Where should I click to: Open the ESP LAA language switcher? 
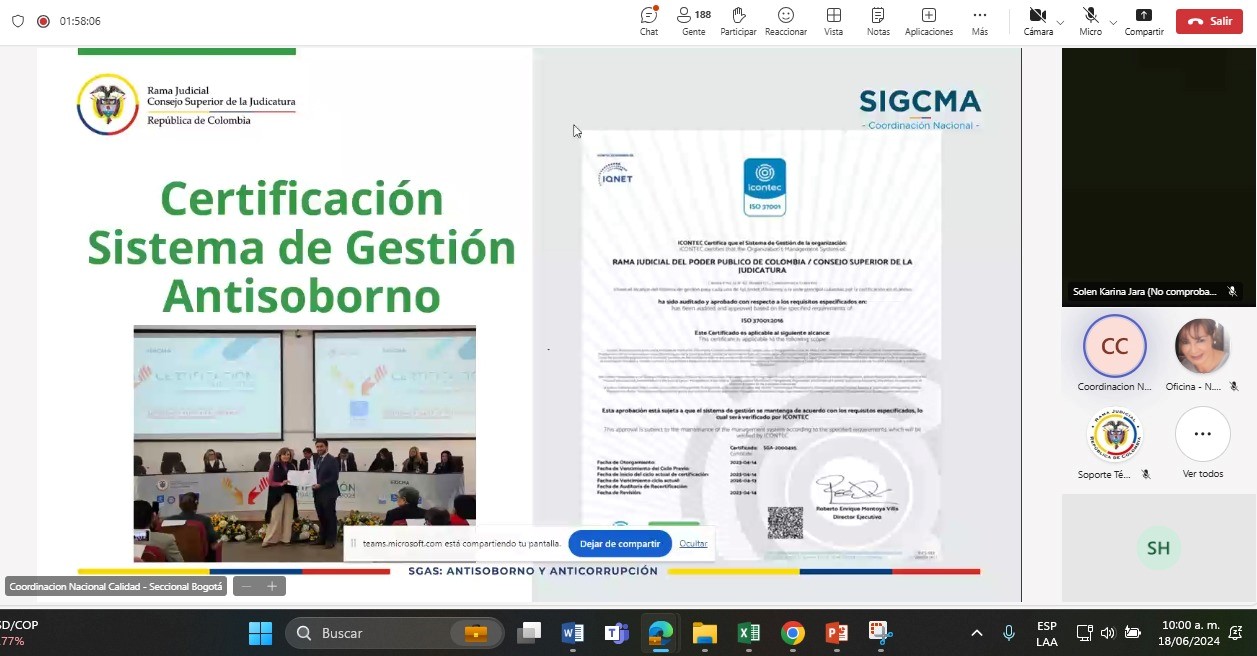coord(1047,633)
